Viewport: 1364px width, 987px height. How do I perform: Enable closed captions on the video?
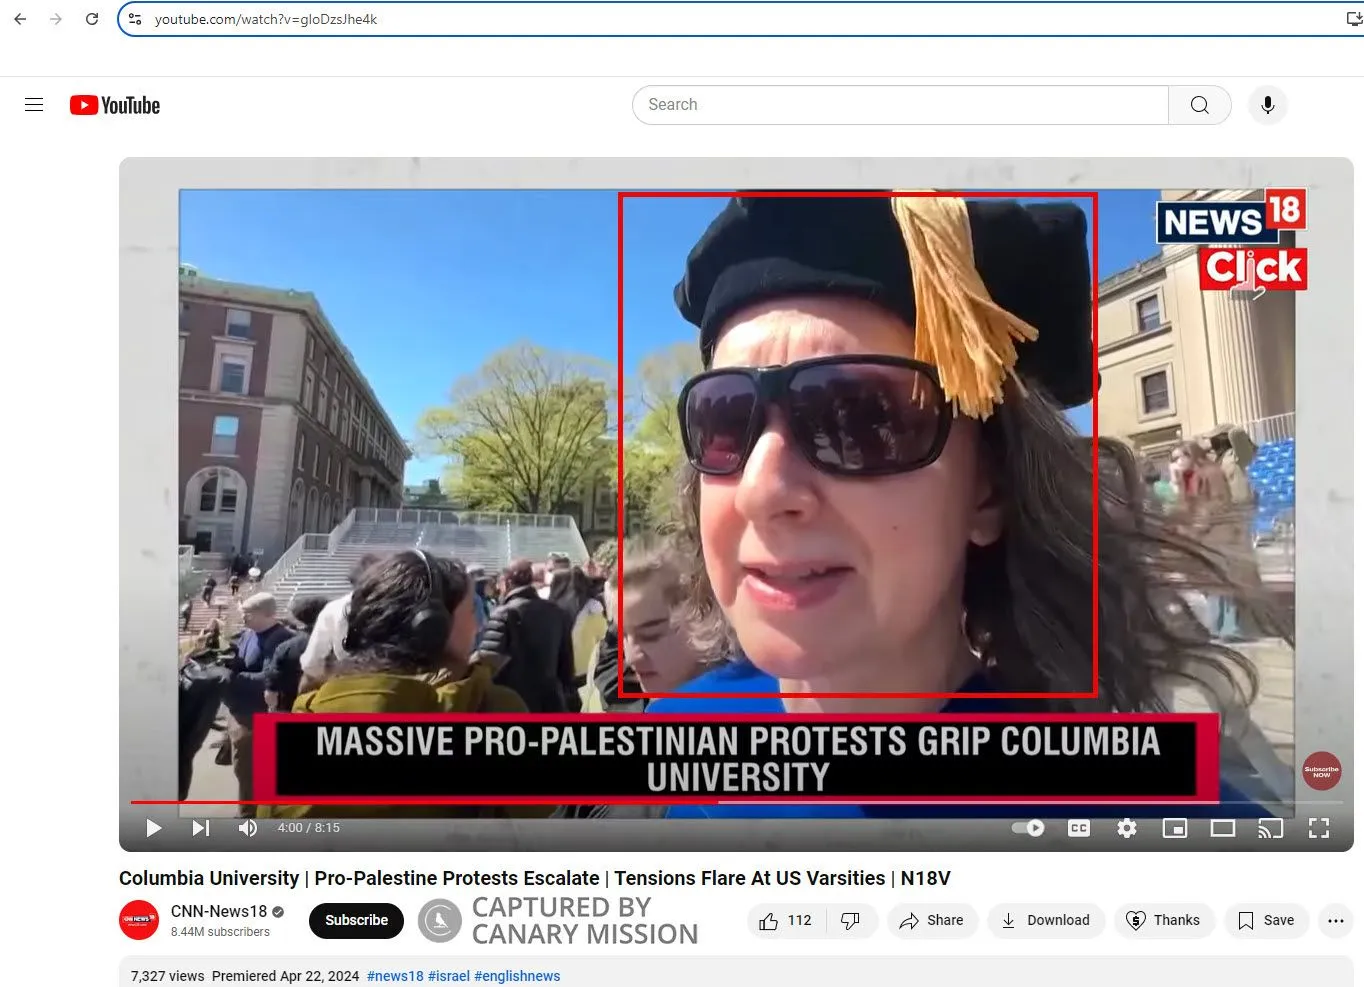pyautogui.click(x=1078, y=828)
